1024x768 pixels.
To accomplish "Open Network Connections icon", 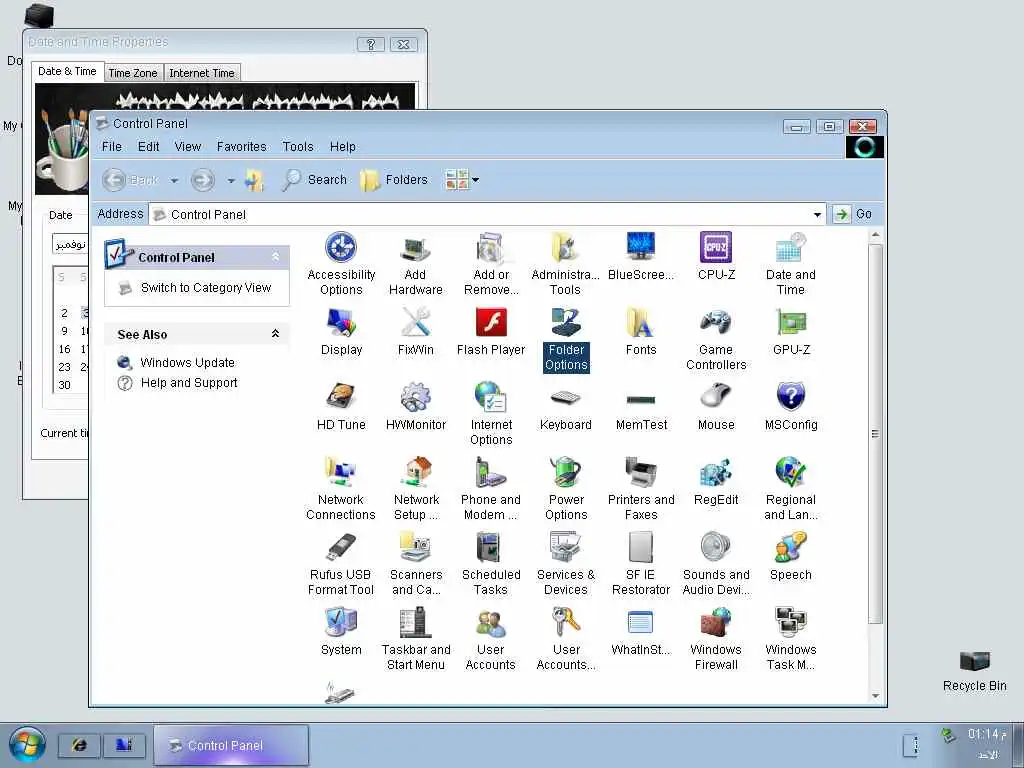I will 341,488.
